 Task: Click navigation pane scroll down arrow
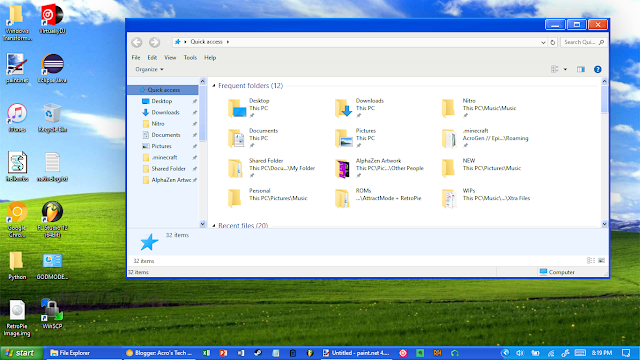pos(202,224)
